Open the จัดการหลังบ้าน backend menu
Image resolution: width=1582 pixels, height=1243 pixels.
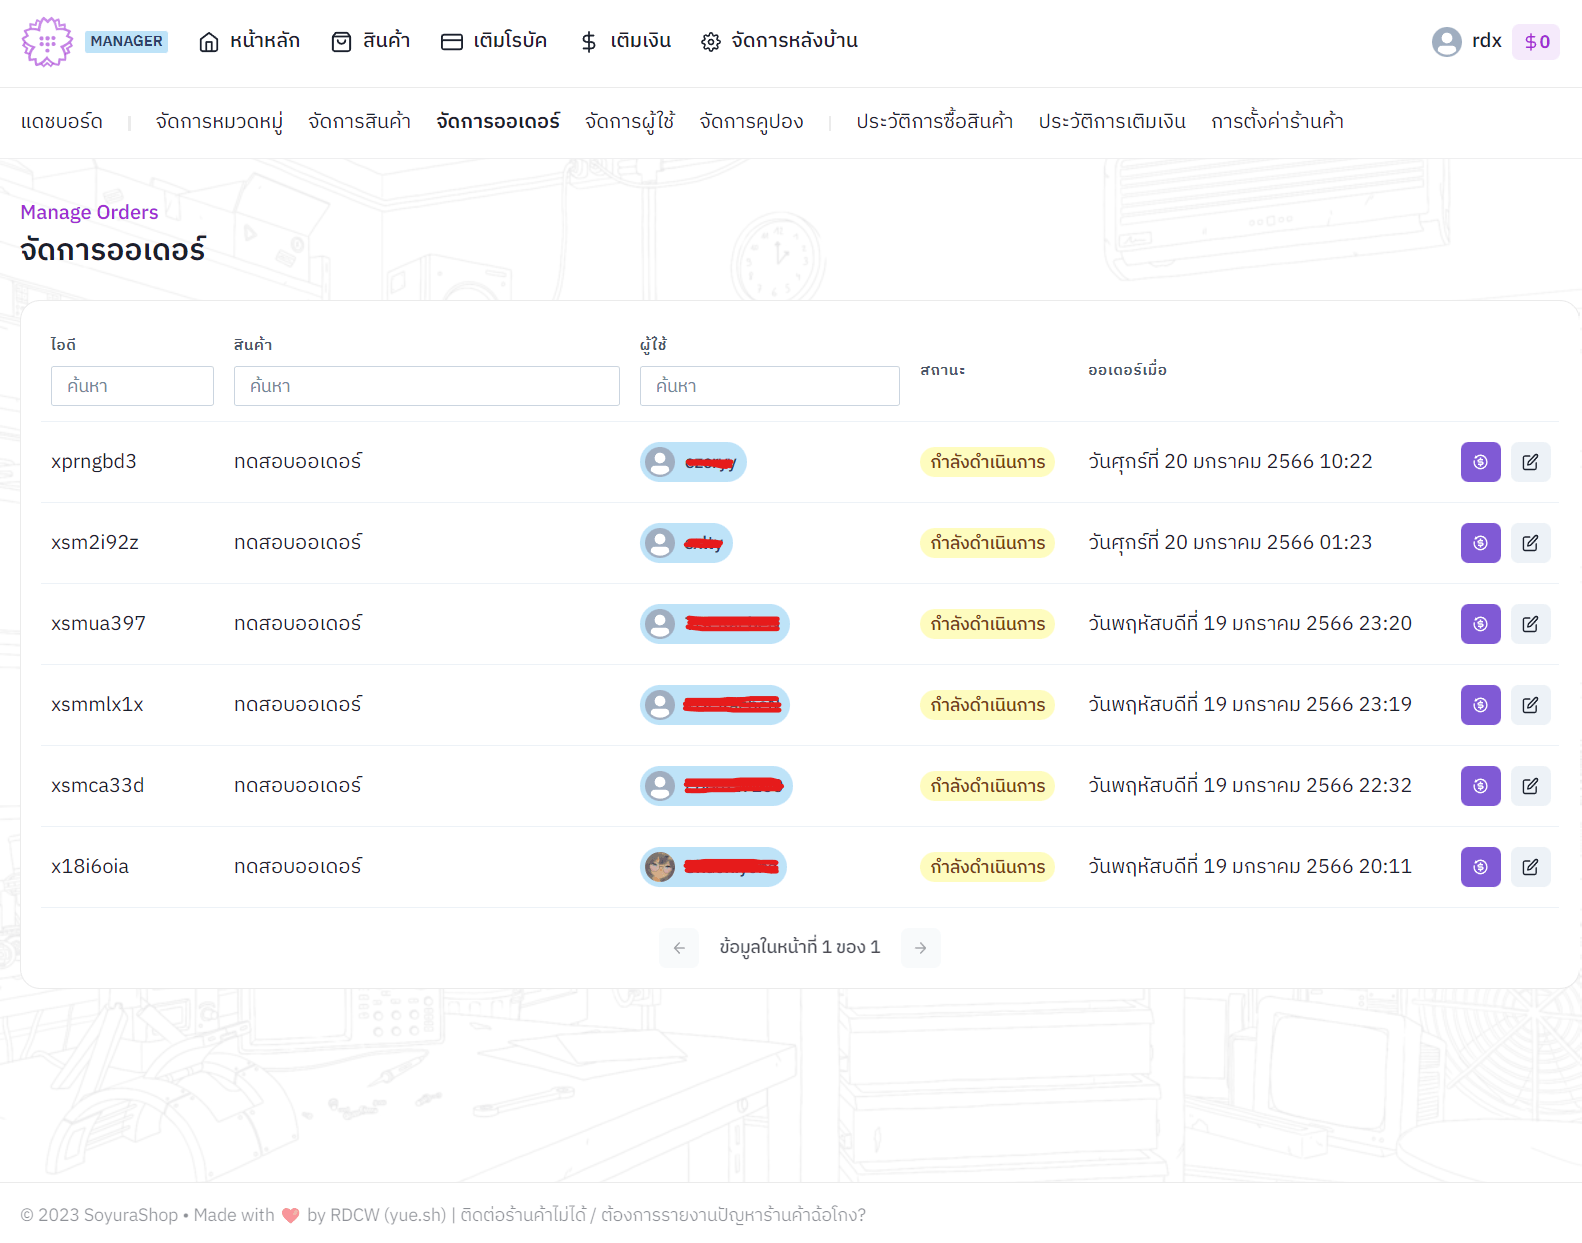coord(779,41)
